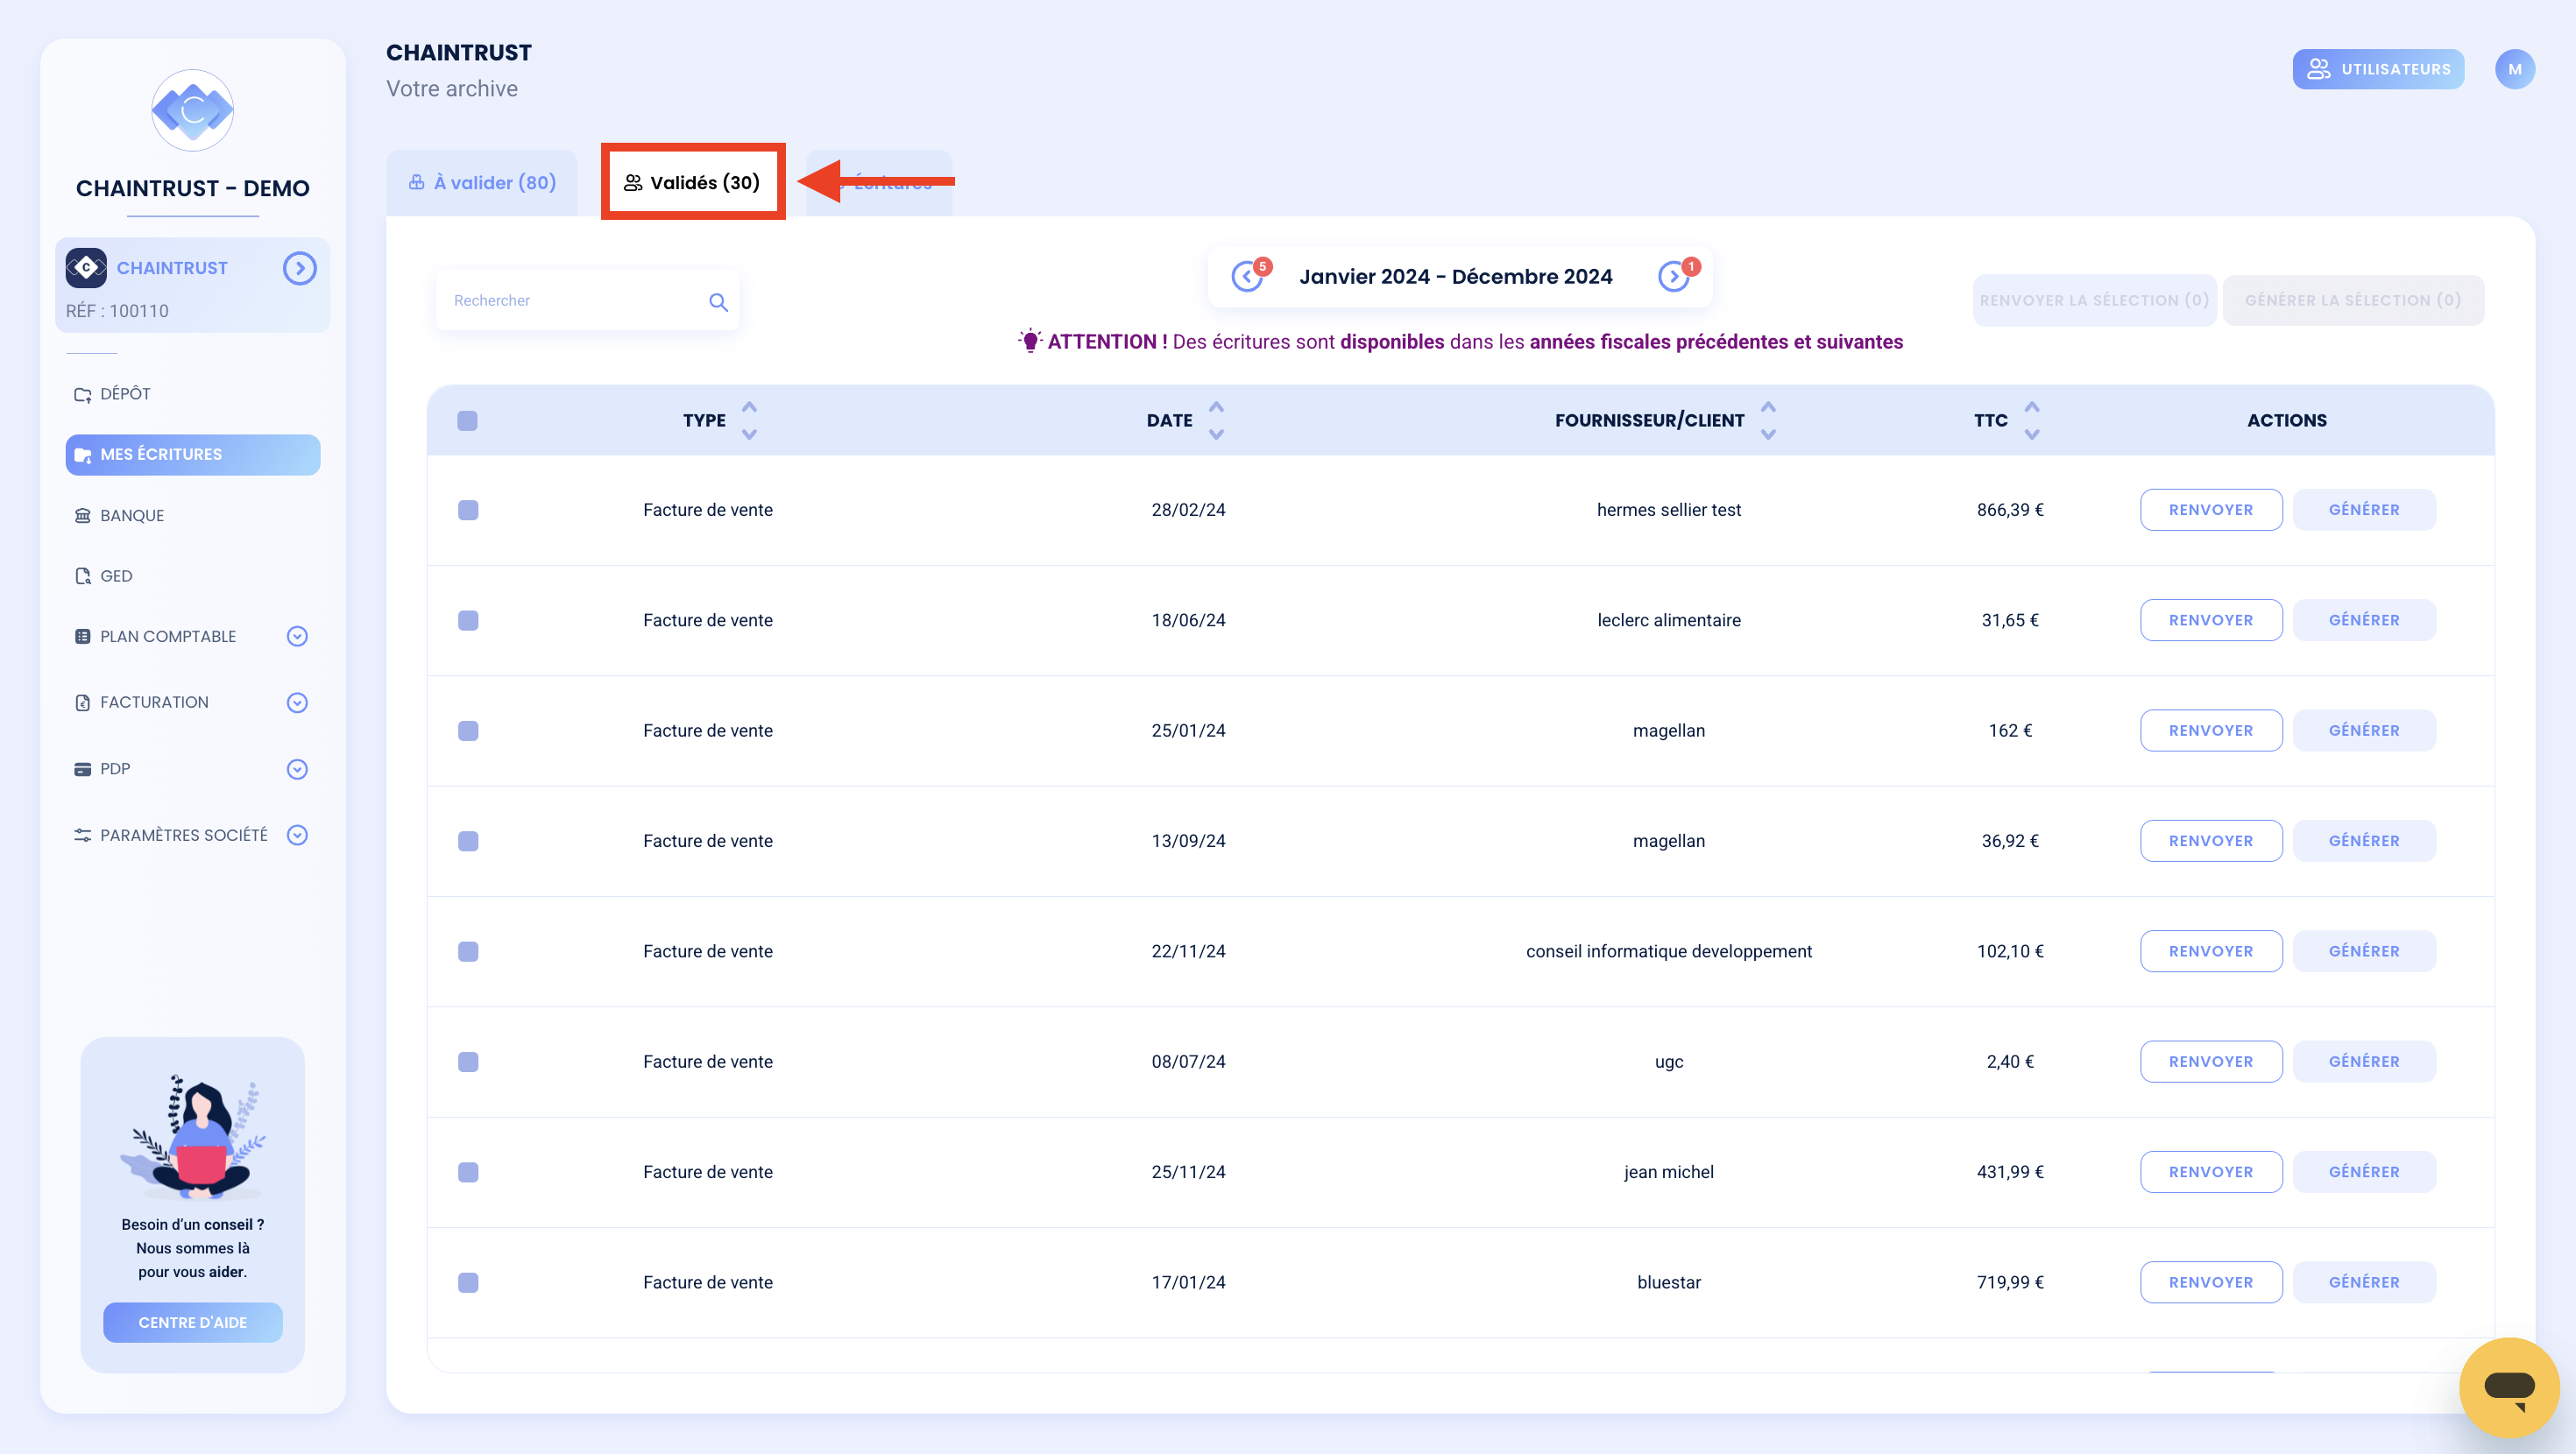Sort DATE column ascending arrow

pyautogui.click(x=1216, y=407)
